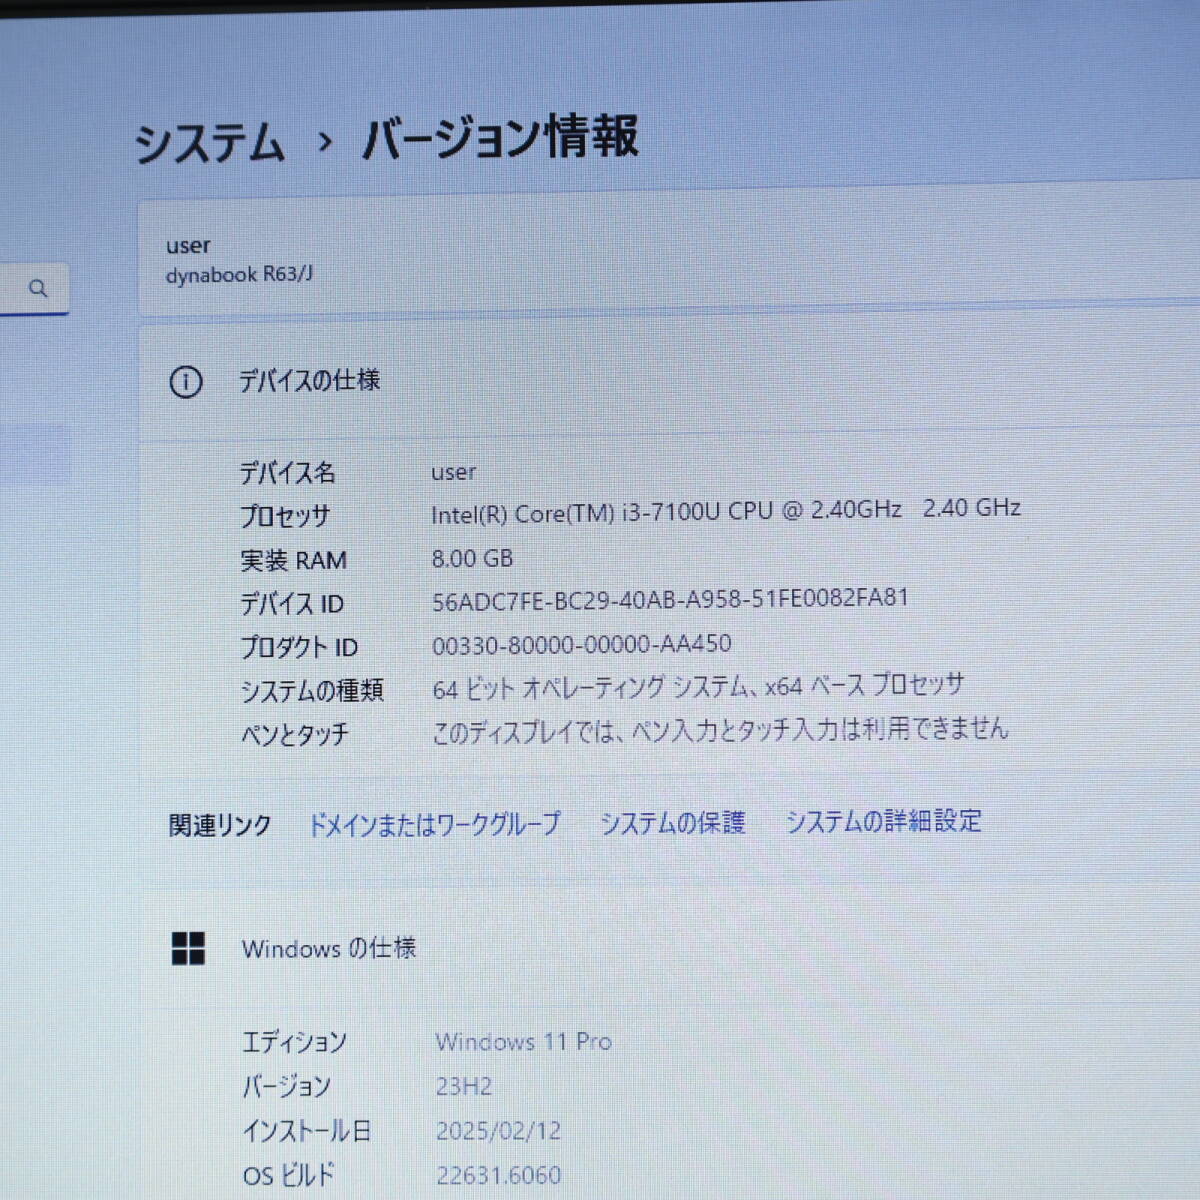The height and width of the screenshot is (1200, 1200).
Task: Click the エディション label
Action: point(295,1042)
